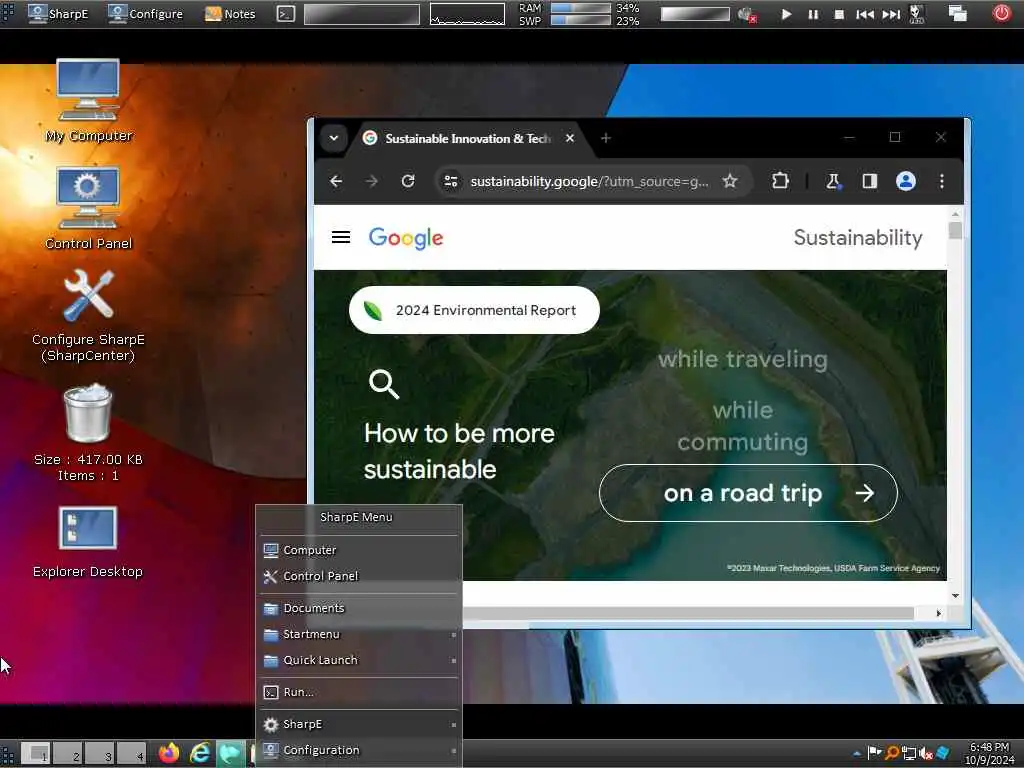Open Google hamburger menu on the page
Viewport: 1024px width, 768px height.
click(x=341, y=237)
